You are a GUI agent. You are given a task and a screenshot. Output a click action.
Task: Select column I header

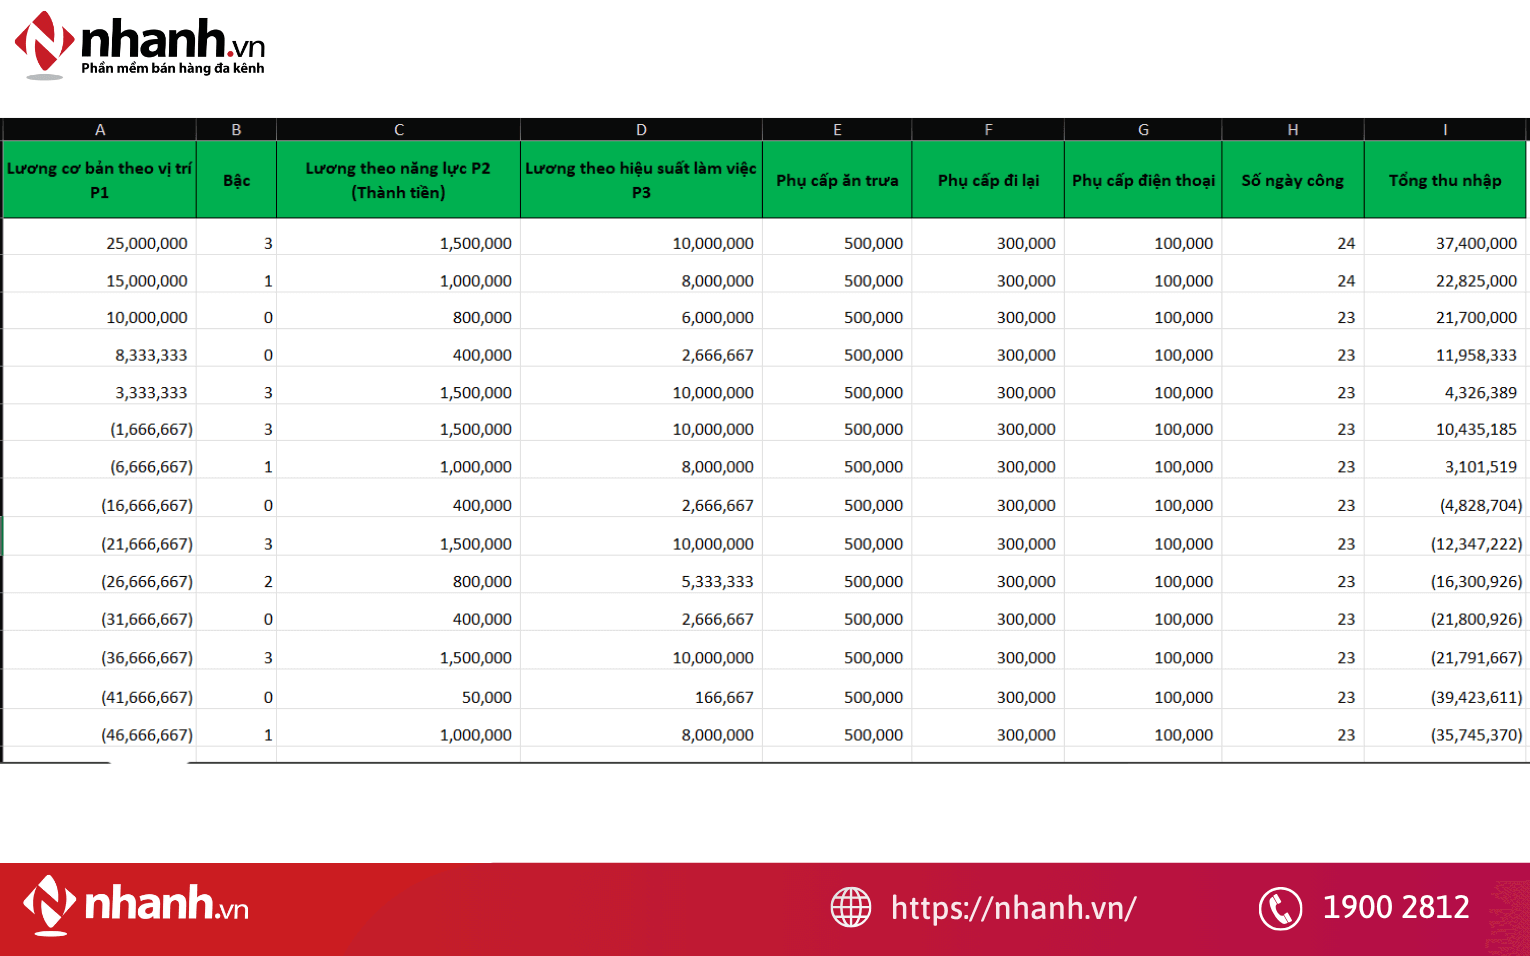1445,130
